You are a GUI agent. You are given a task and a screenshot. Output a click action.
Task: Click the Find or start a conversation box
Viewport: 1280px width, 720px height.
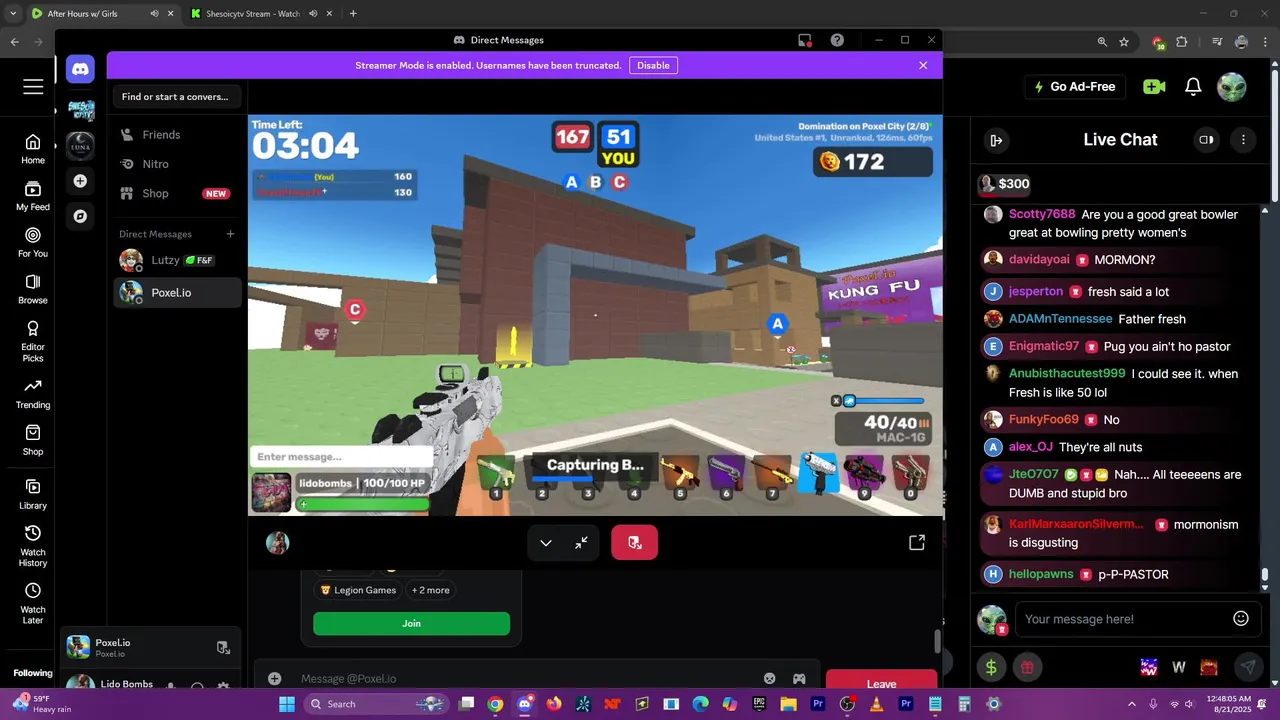tap(176, 97)
